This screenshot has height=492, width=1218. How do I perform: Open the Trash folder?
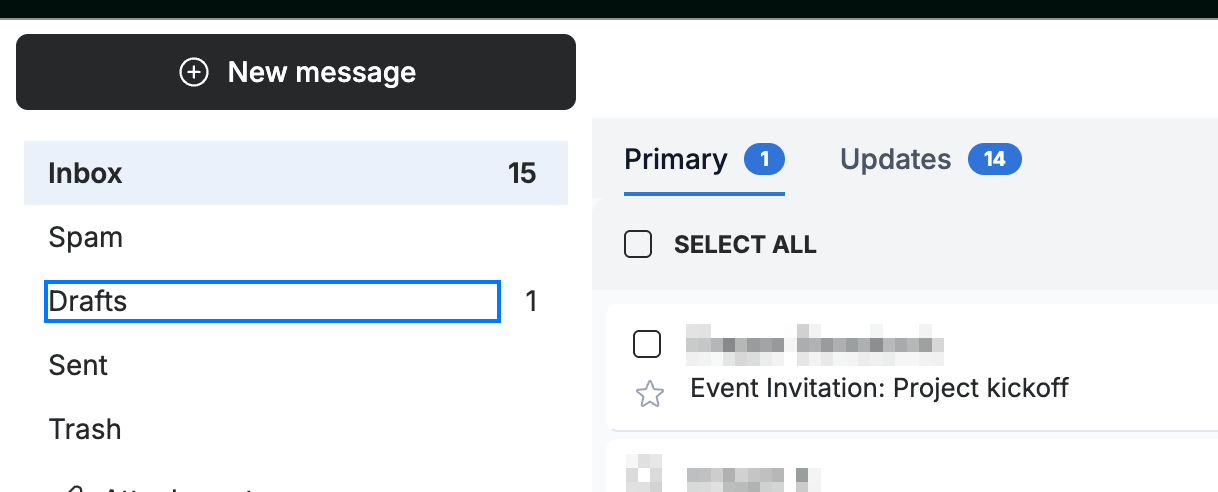pyautogui.click(x=296, y=429)
